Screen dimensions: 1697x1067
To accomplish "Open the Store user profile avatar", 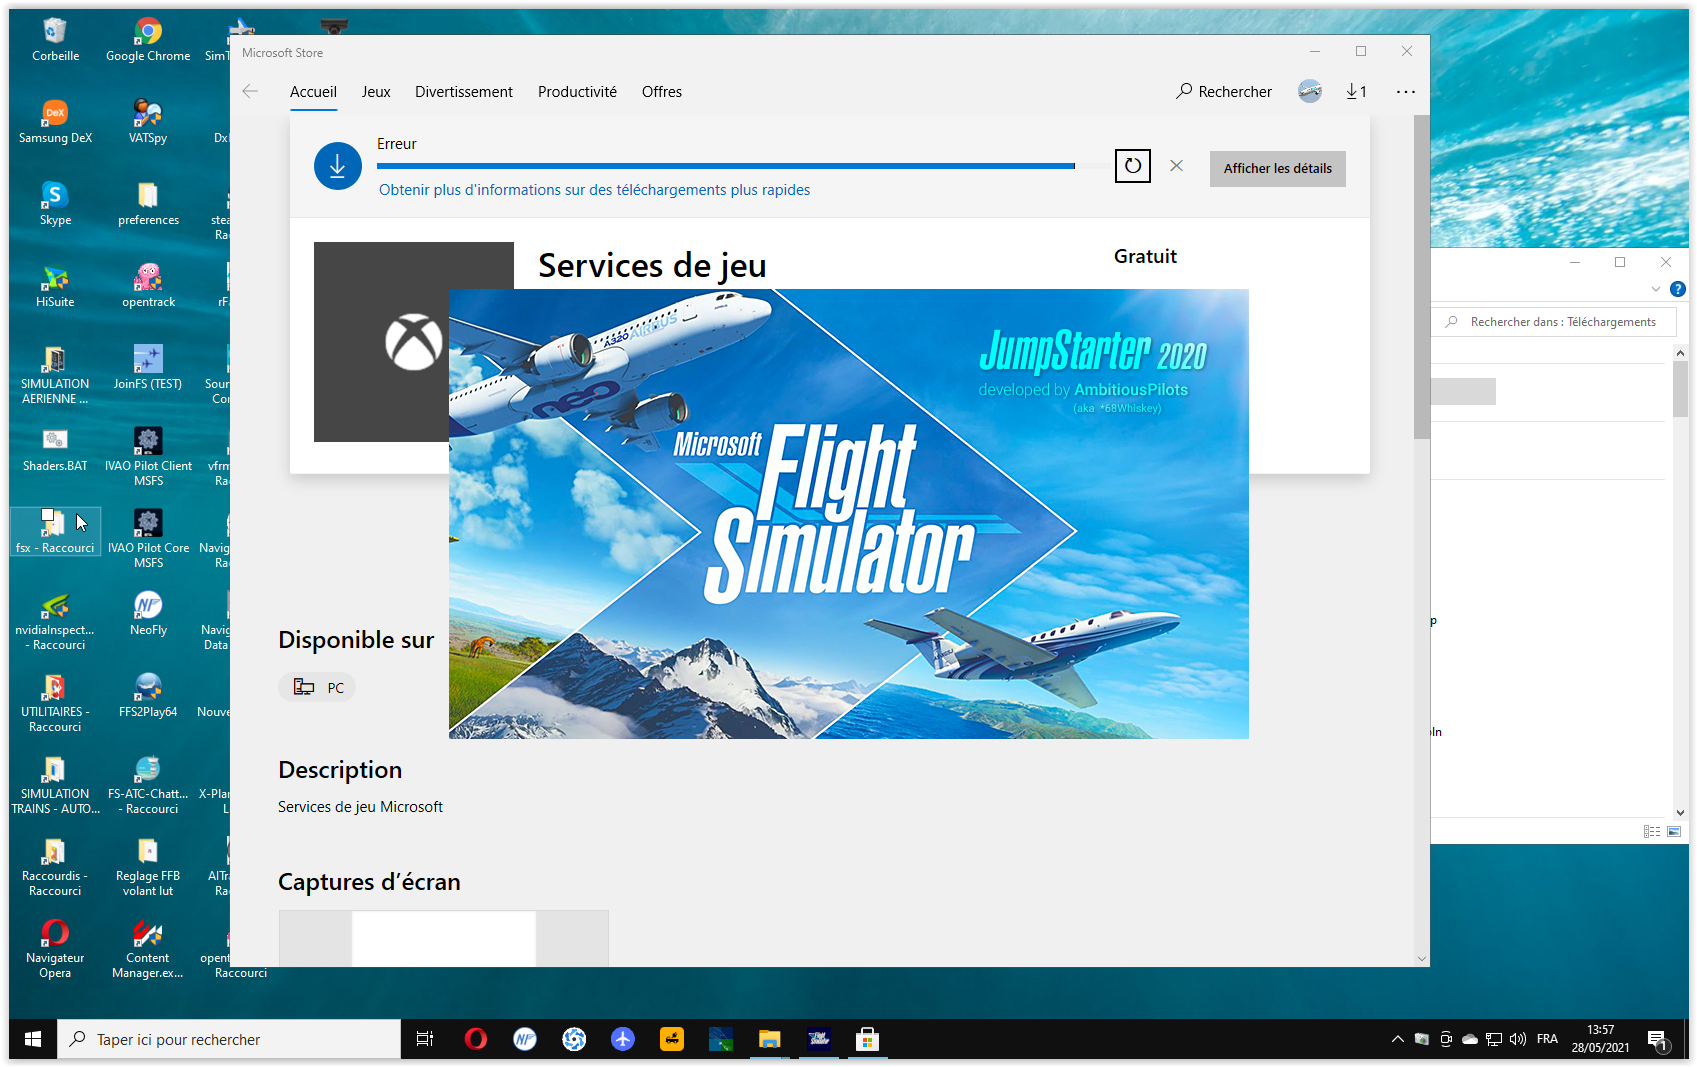I will click(1310, 91).
